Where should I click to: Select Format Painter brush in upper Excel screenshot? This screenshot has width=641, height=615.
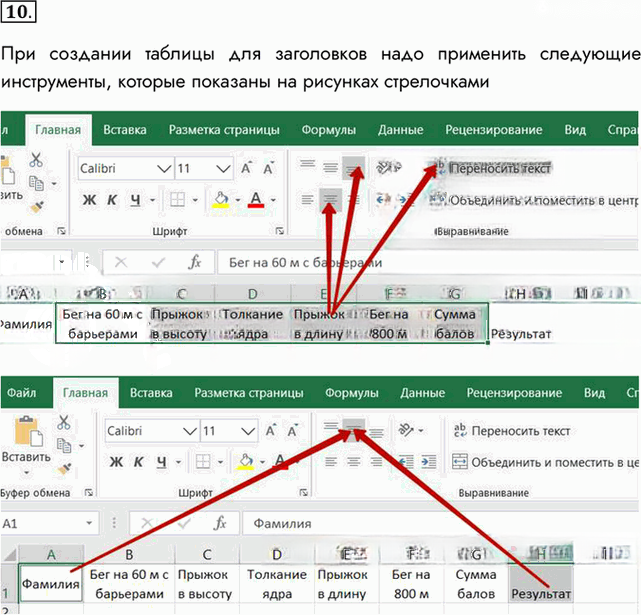pos(37,206)
